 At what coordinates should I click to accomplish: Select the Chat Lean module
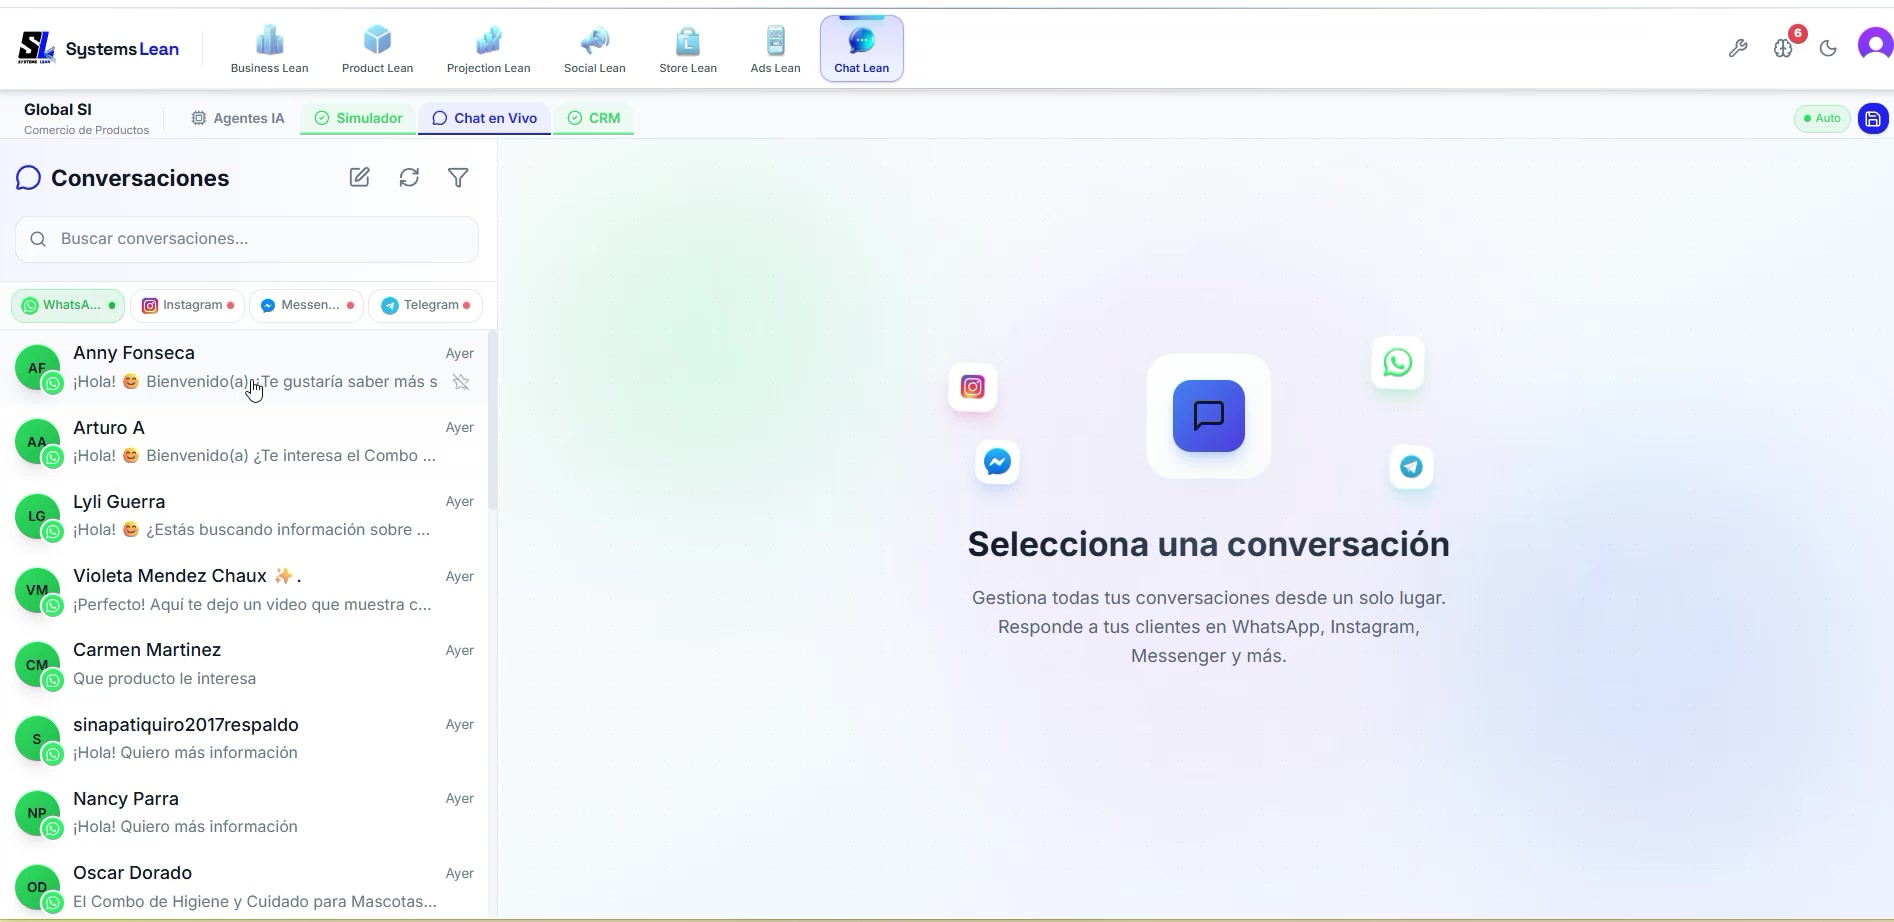[861, 49]
